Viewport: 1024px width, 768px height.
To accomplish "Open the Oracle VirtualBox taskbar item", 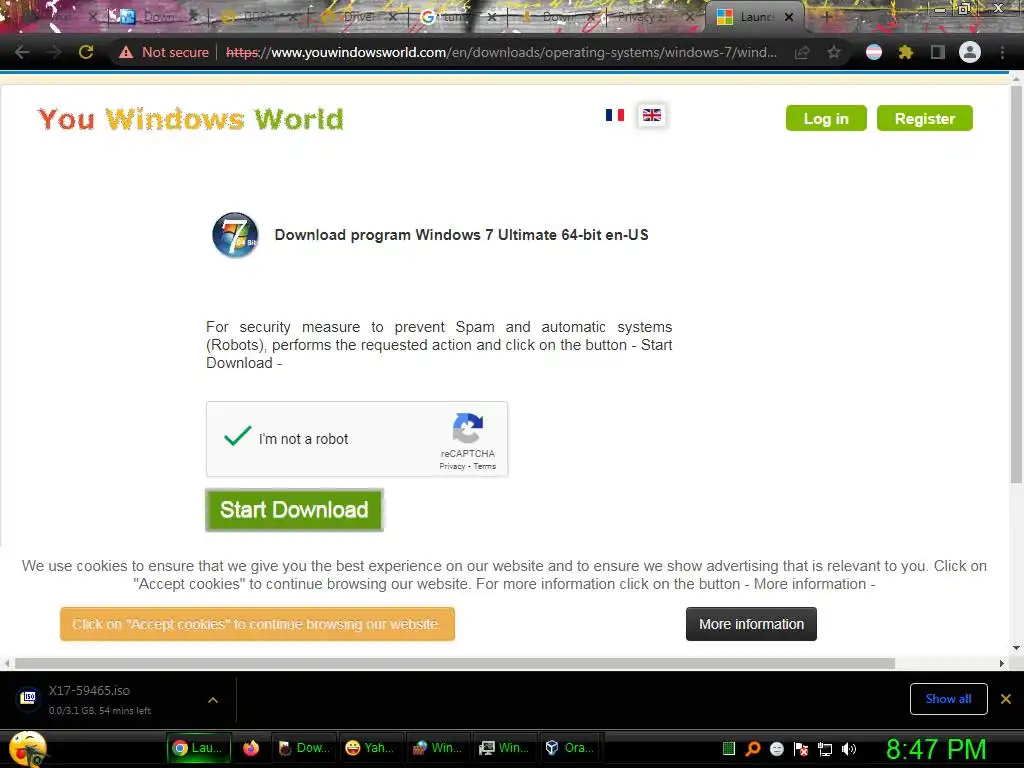I will point(570,748).
